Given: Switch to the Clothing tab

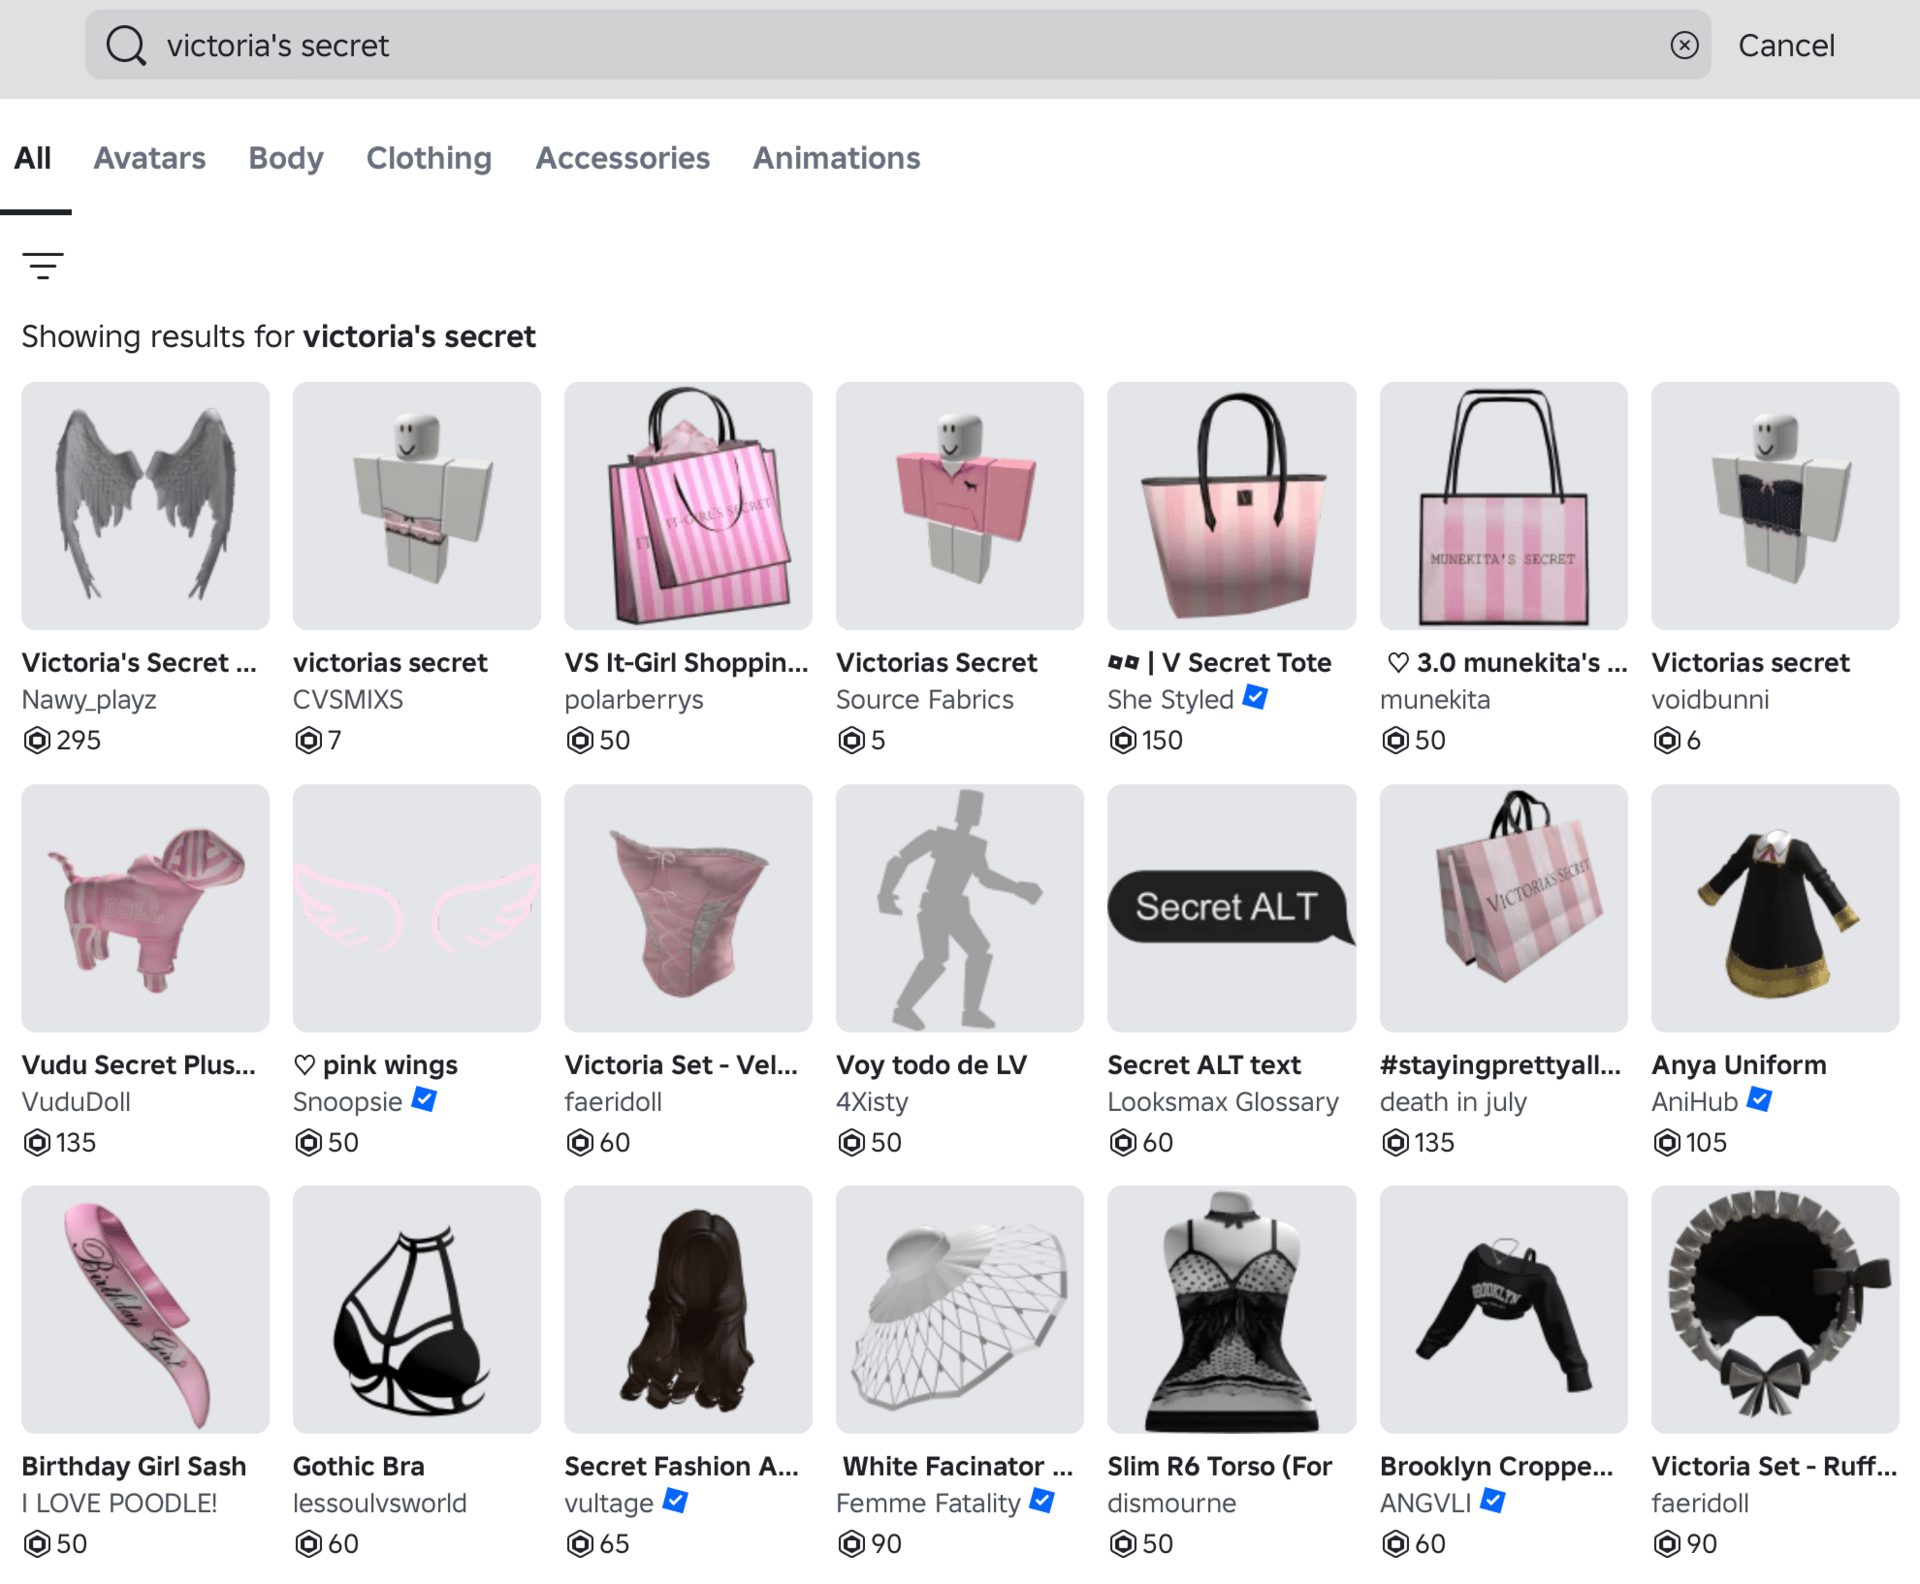Looking at the screenshot, I should (428, 158).
